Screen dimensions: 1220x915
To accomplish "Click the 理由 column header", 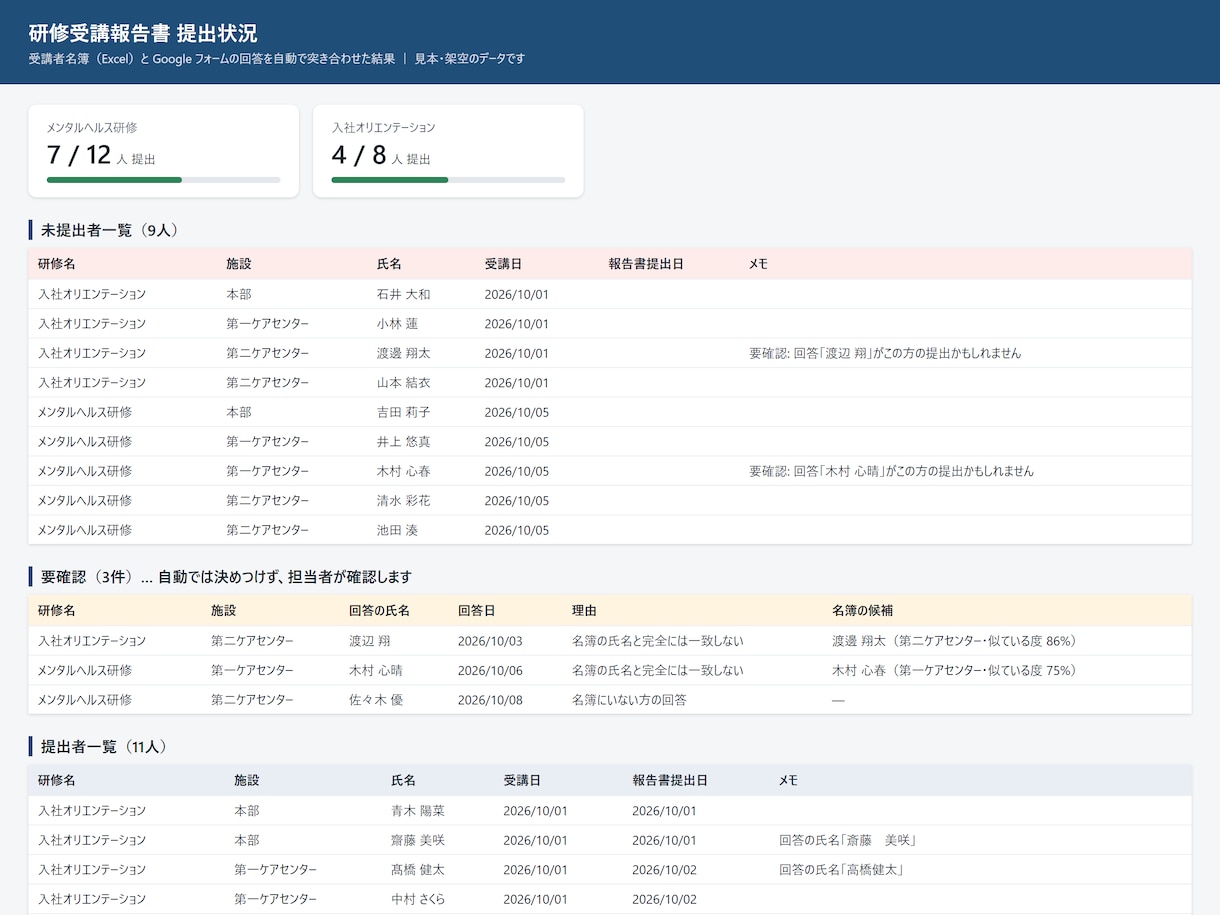I will coord(584,610).
